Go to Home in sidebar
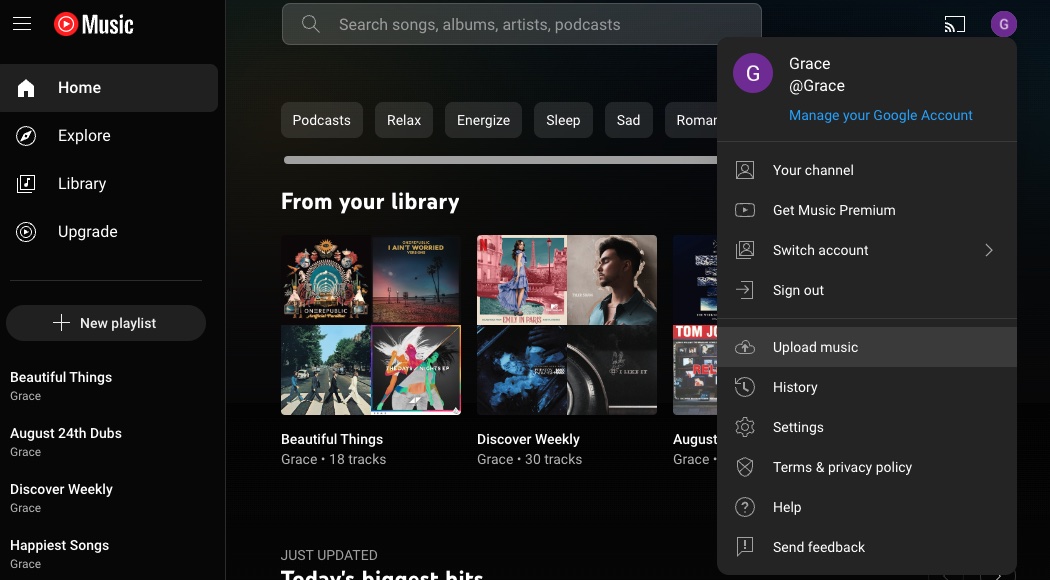Screen dimensions: 1050x580 pos(109,88)
